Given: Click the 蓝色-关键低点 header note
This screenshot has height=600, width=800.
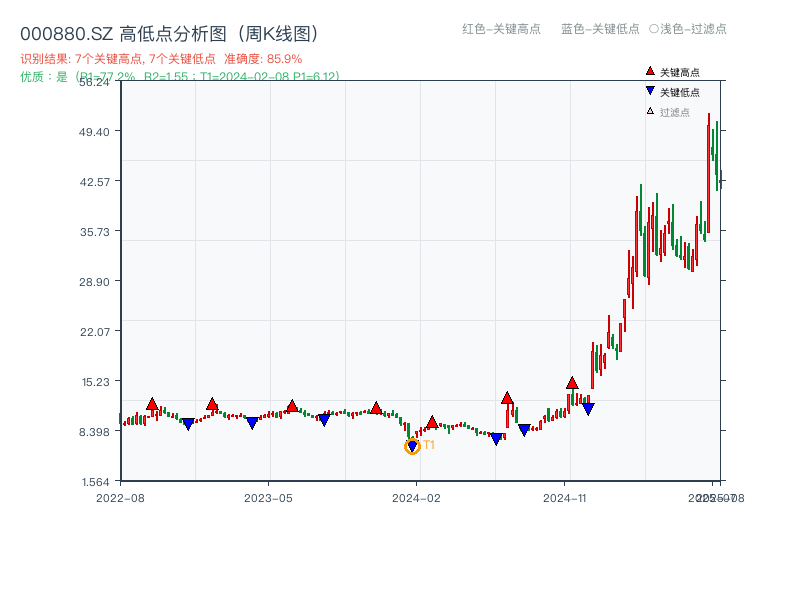Looking at the screenshot, I should point(600,29).
